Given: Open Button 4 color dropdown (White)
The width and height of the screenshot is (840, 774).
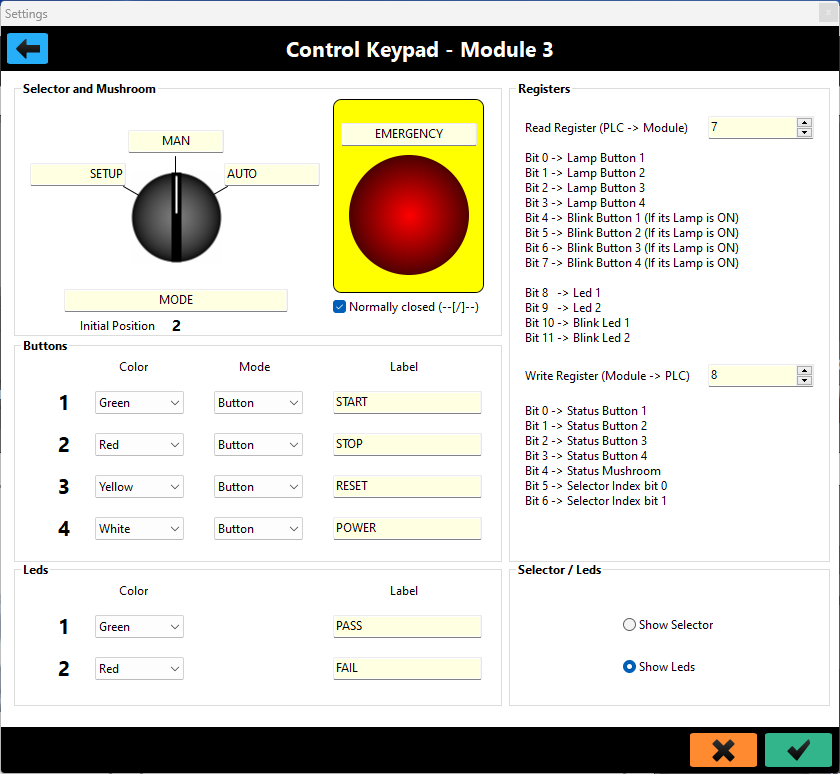Looking at the screenshot, I should coord(139,529).
